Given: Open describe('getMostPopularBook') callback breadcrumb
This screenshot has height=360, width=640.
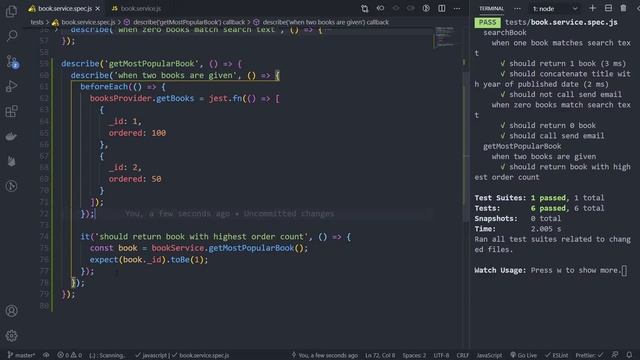Looking at the screenshot, I should click(x=184, y=22).
